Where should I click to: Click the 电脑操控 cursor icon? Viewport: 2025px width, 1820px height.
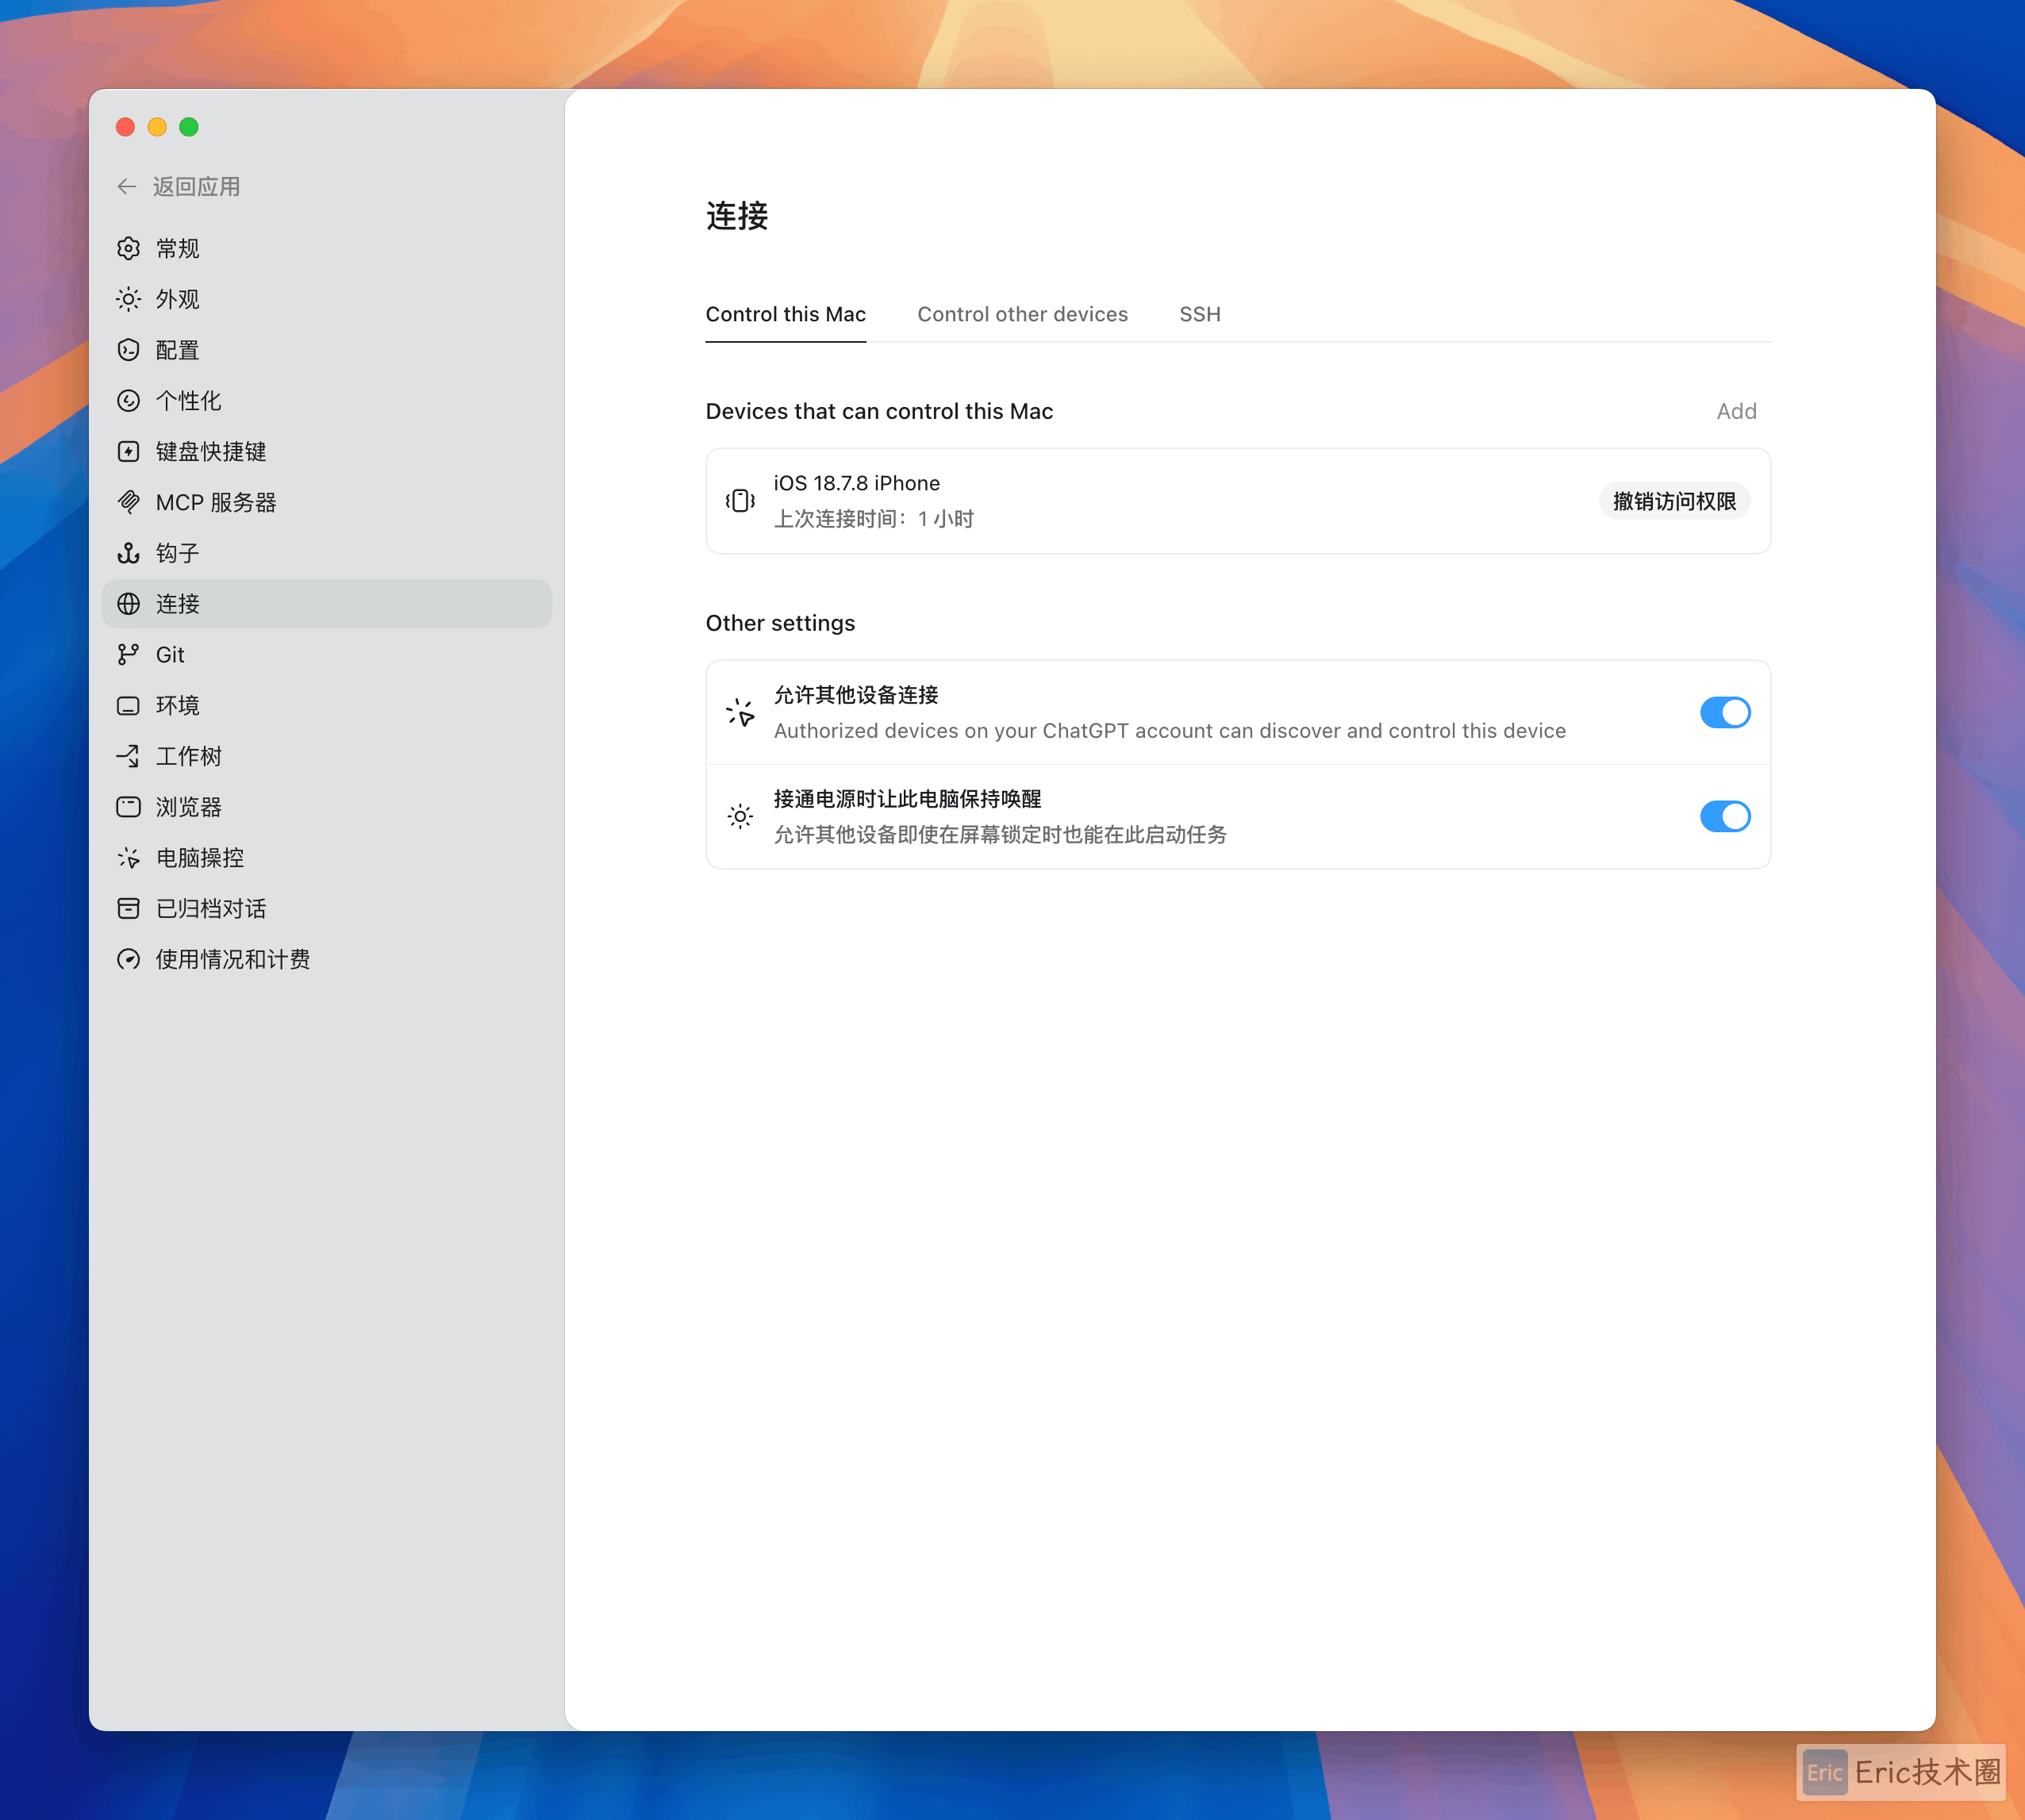pos(128,858)
